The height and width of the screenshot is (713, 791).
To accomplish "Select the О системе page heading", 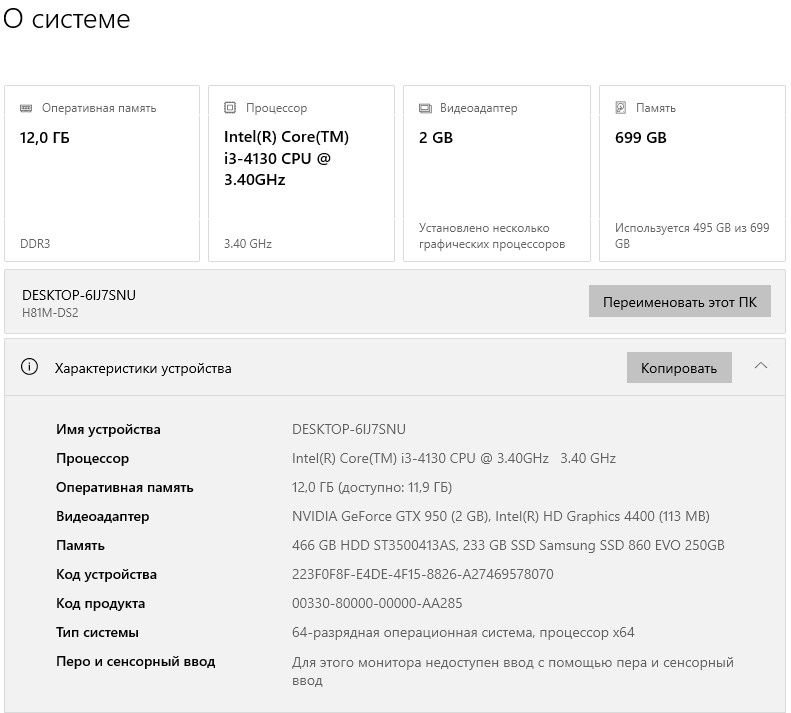I will [x=67, y=19].
